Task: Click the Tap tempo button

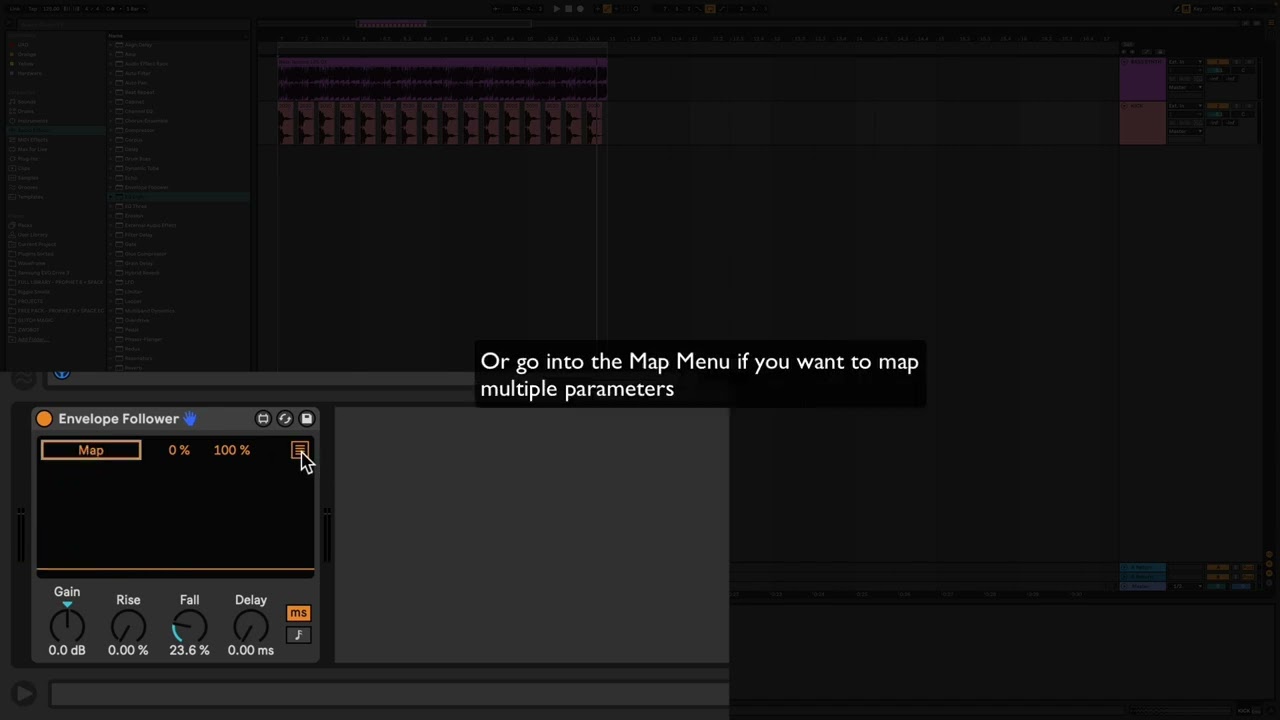Action: [33, 9]
